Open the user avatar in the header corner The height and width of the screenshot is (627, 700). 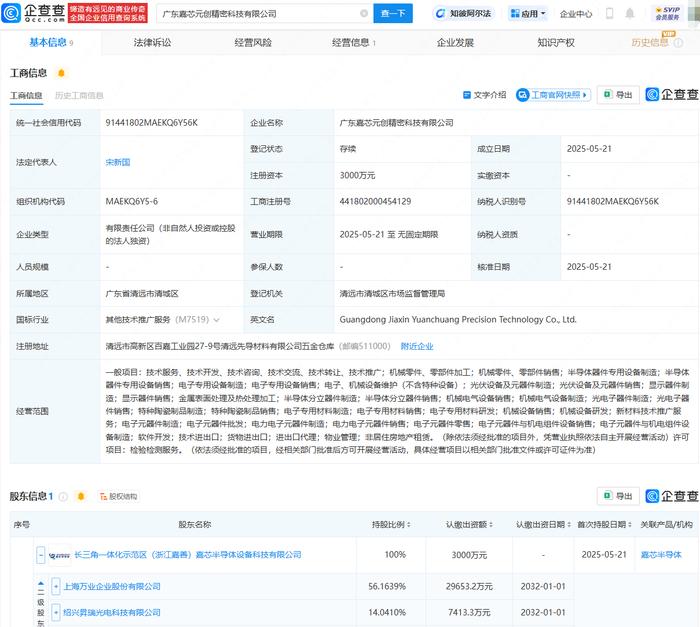pos(694,13)
